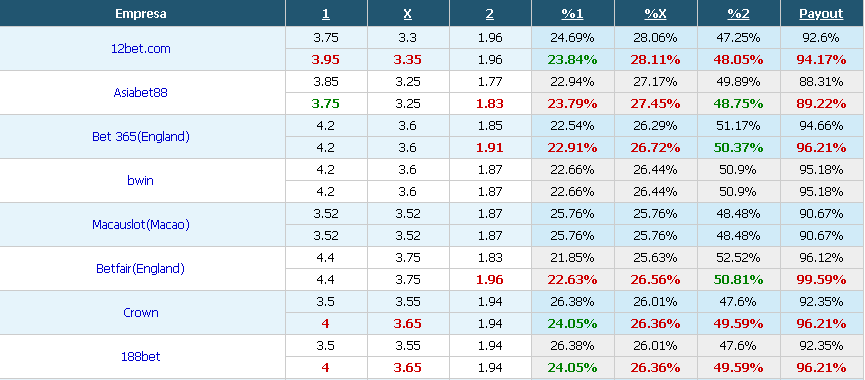The width and height of the screenshot is (865, 380).
Task: Open the 12bet.com bookmaker link
Action: tap(141, 49)
